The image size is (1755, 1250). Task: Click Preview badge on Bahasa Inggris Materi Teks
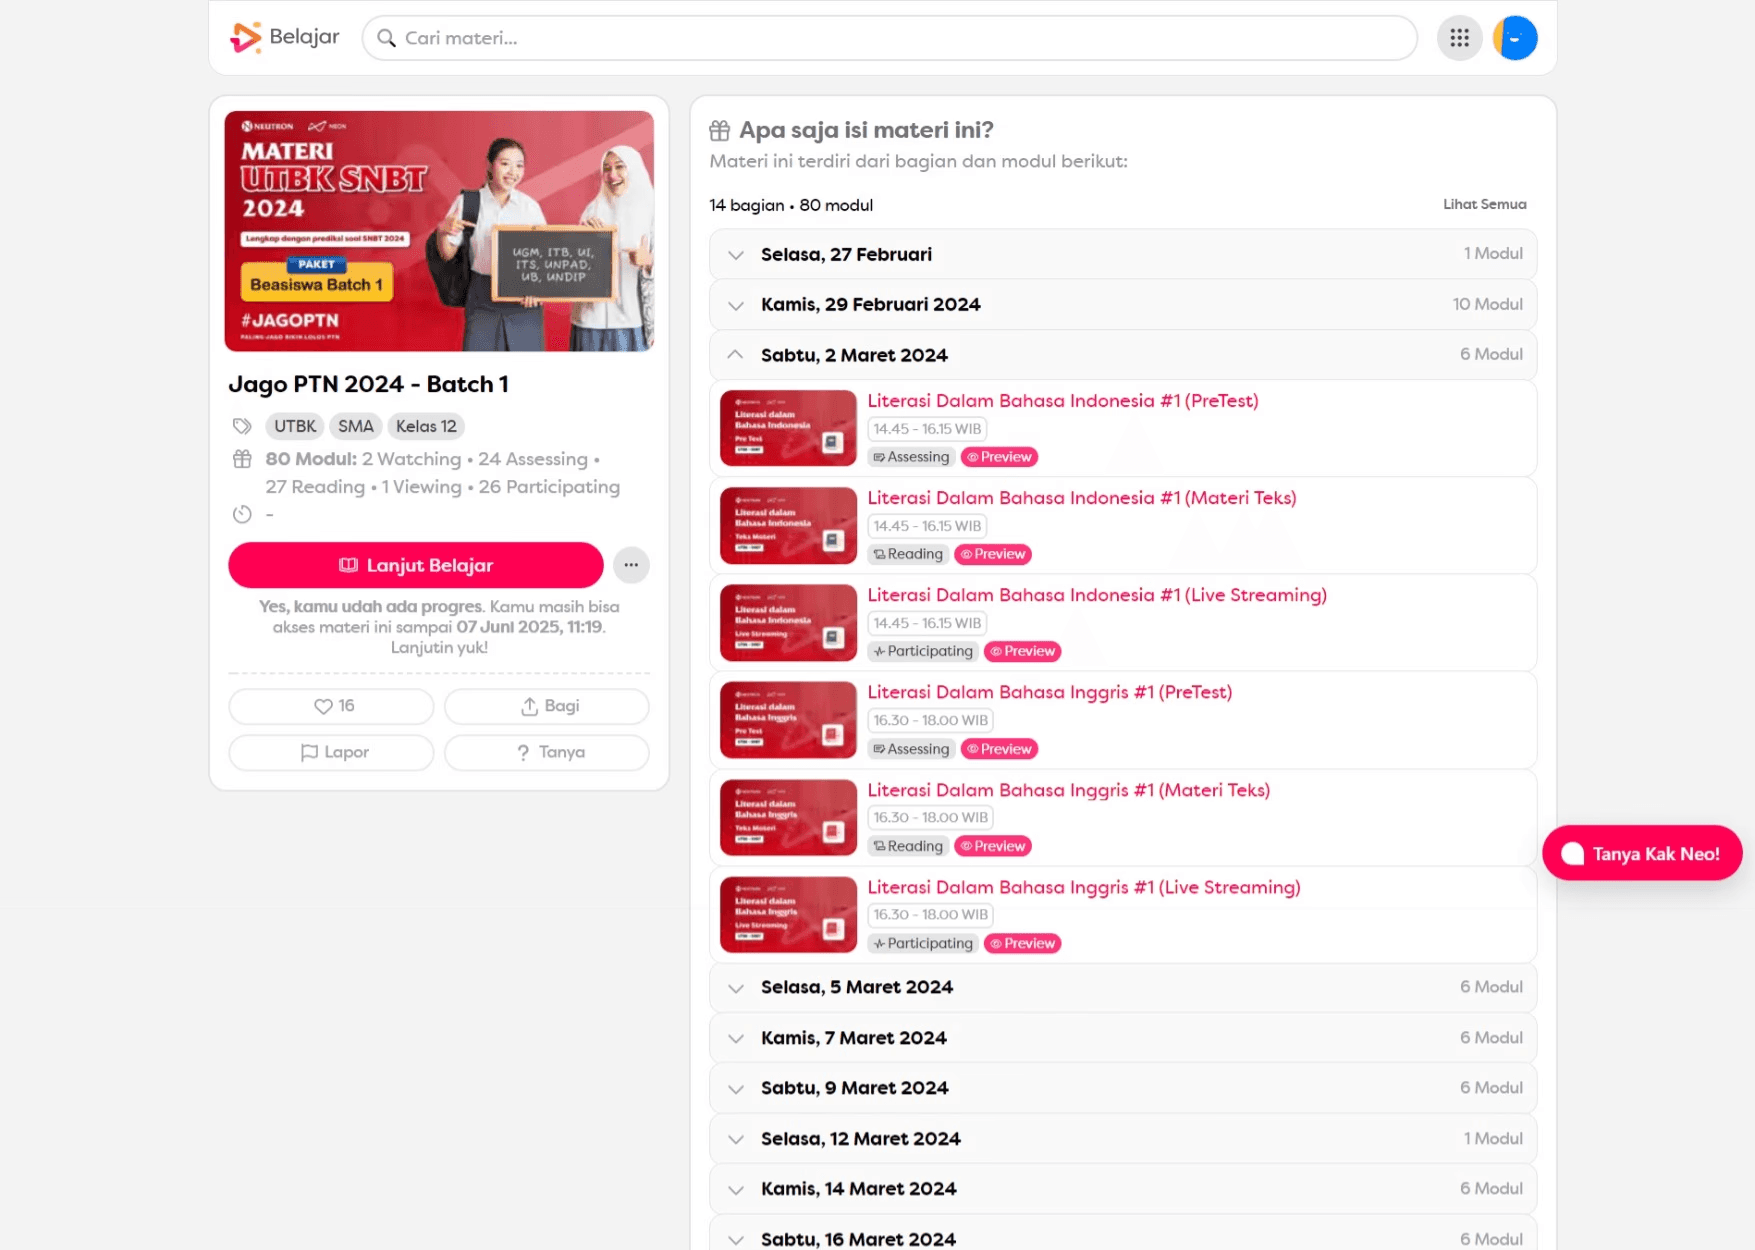pyautogui.click(x=993, y=846)
